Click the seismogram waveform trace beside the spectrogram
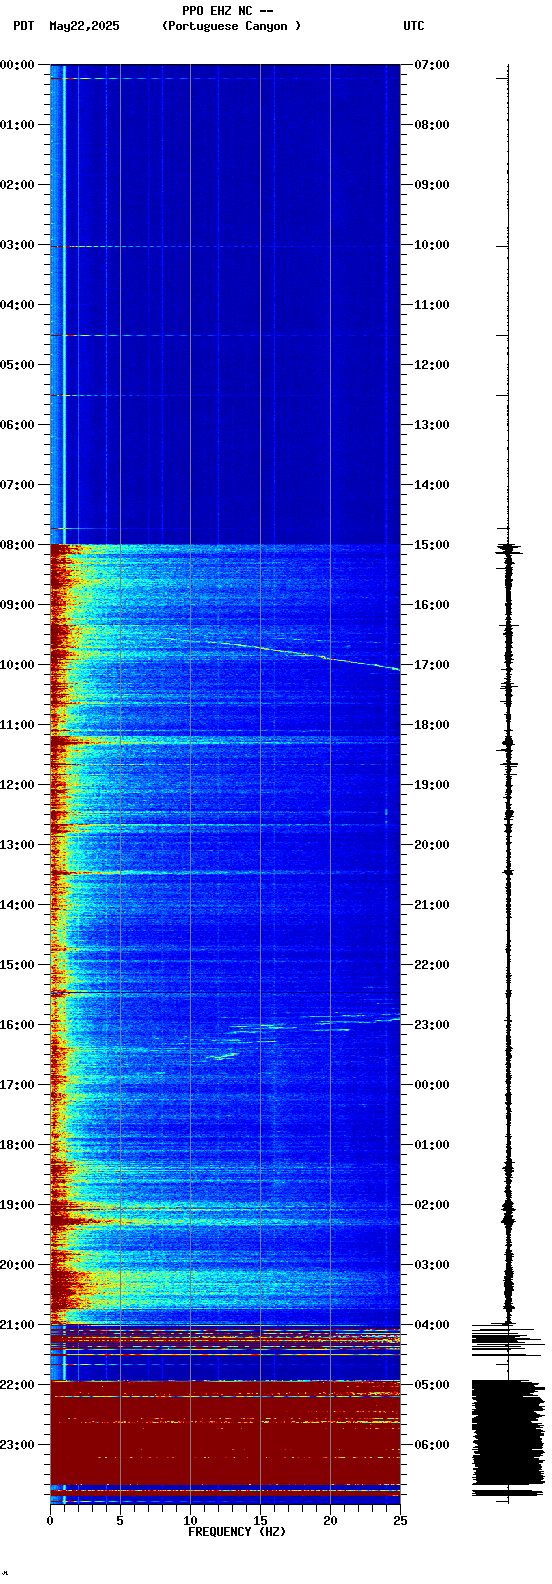The height and width of the screenshot is (1584, 552). click(509, 784)
